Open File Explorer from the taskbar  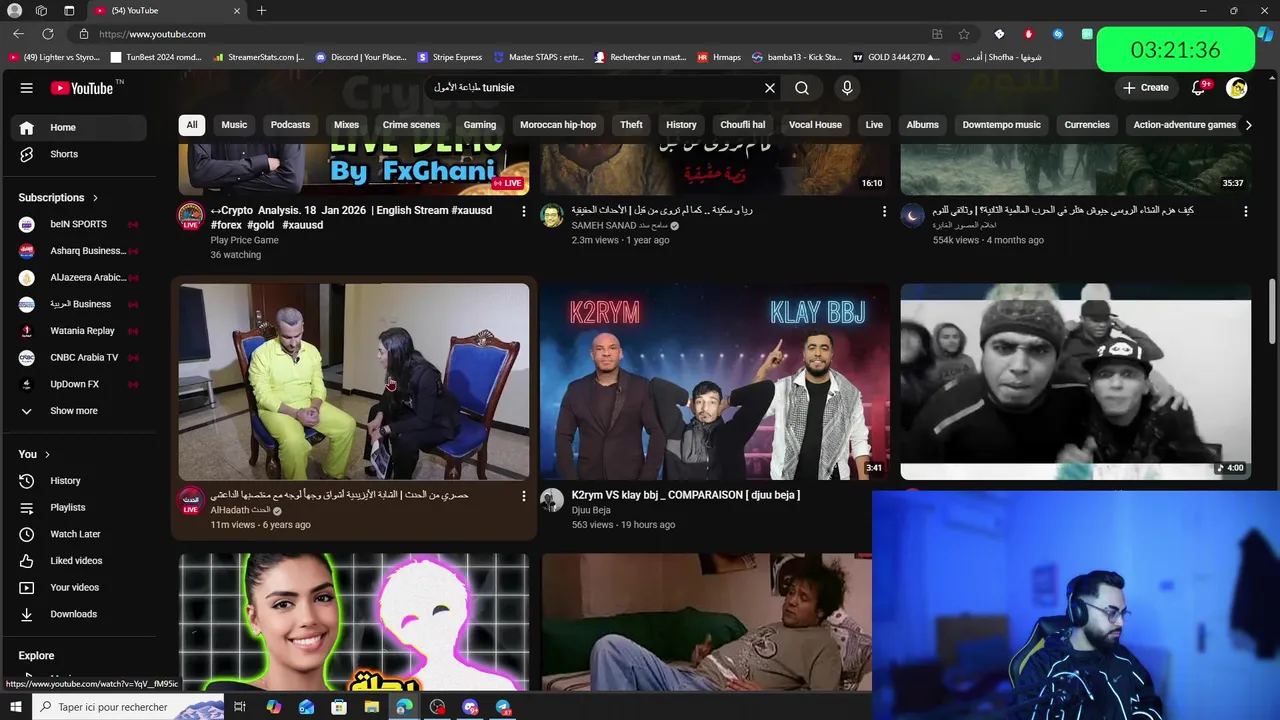click(372, 707)
